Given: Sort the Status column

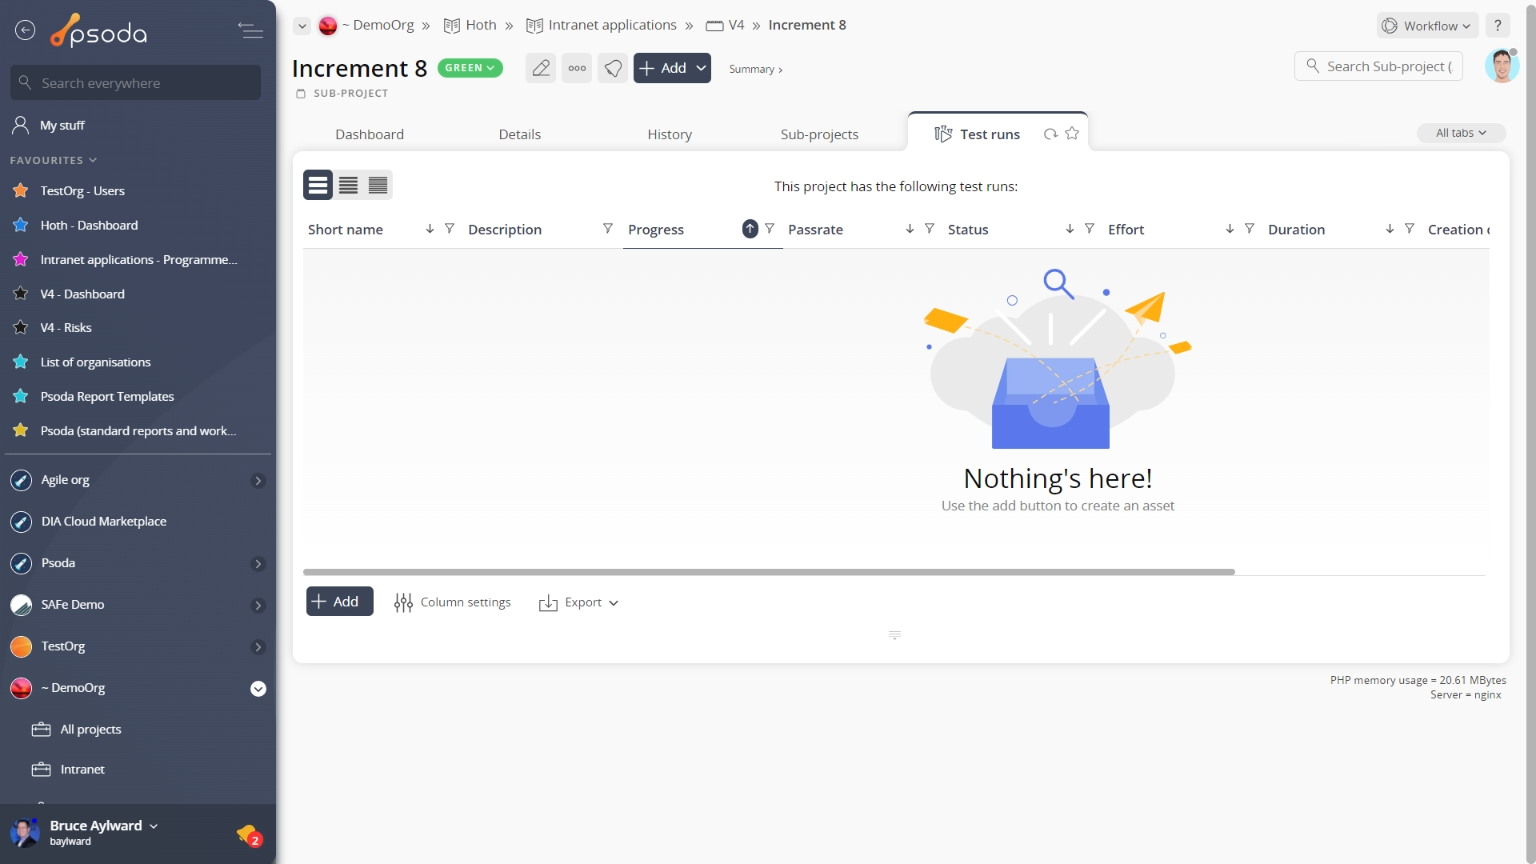Looking at the screenshot, I should pos(1070,229).
